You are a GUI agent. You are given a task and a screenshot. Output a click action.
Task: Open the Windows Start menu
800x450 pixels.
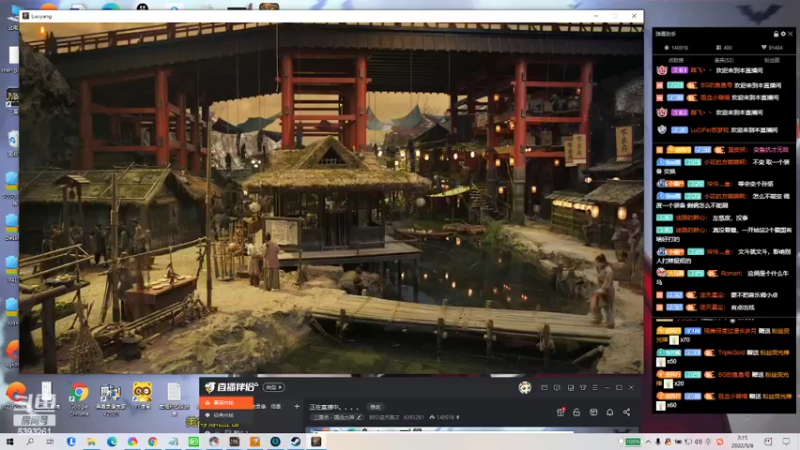coord(10,441)
